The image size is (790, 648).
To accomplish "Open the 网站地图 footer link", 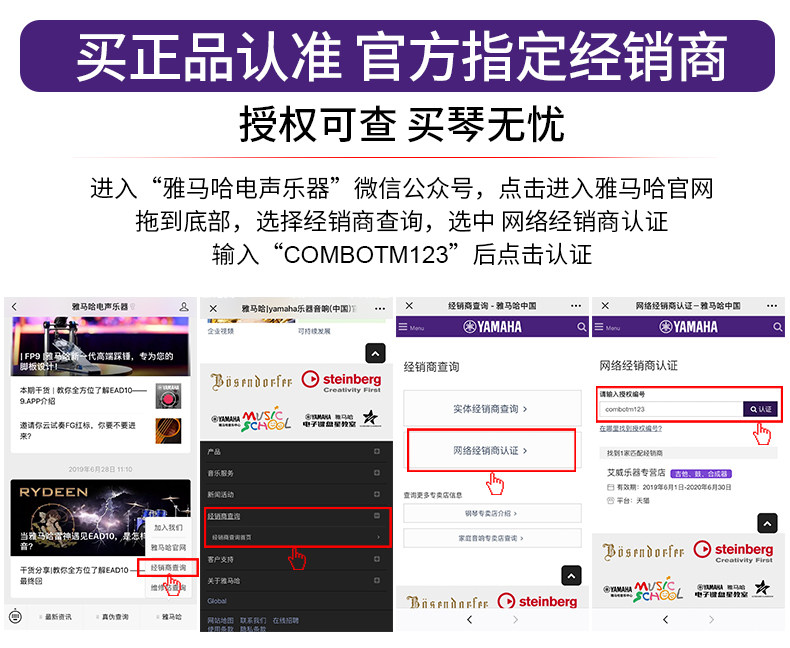I will pyautogui.click(x=221, y=620).
